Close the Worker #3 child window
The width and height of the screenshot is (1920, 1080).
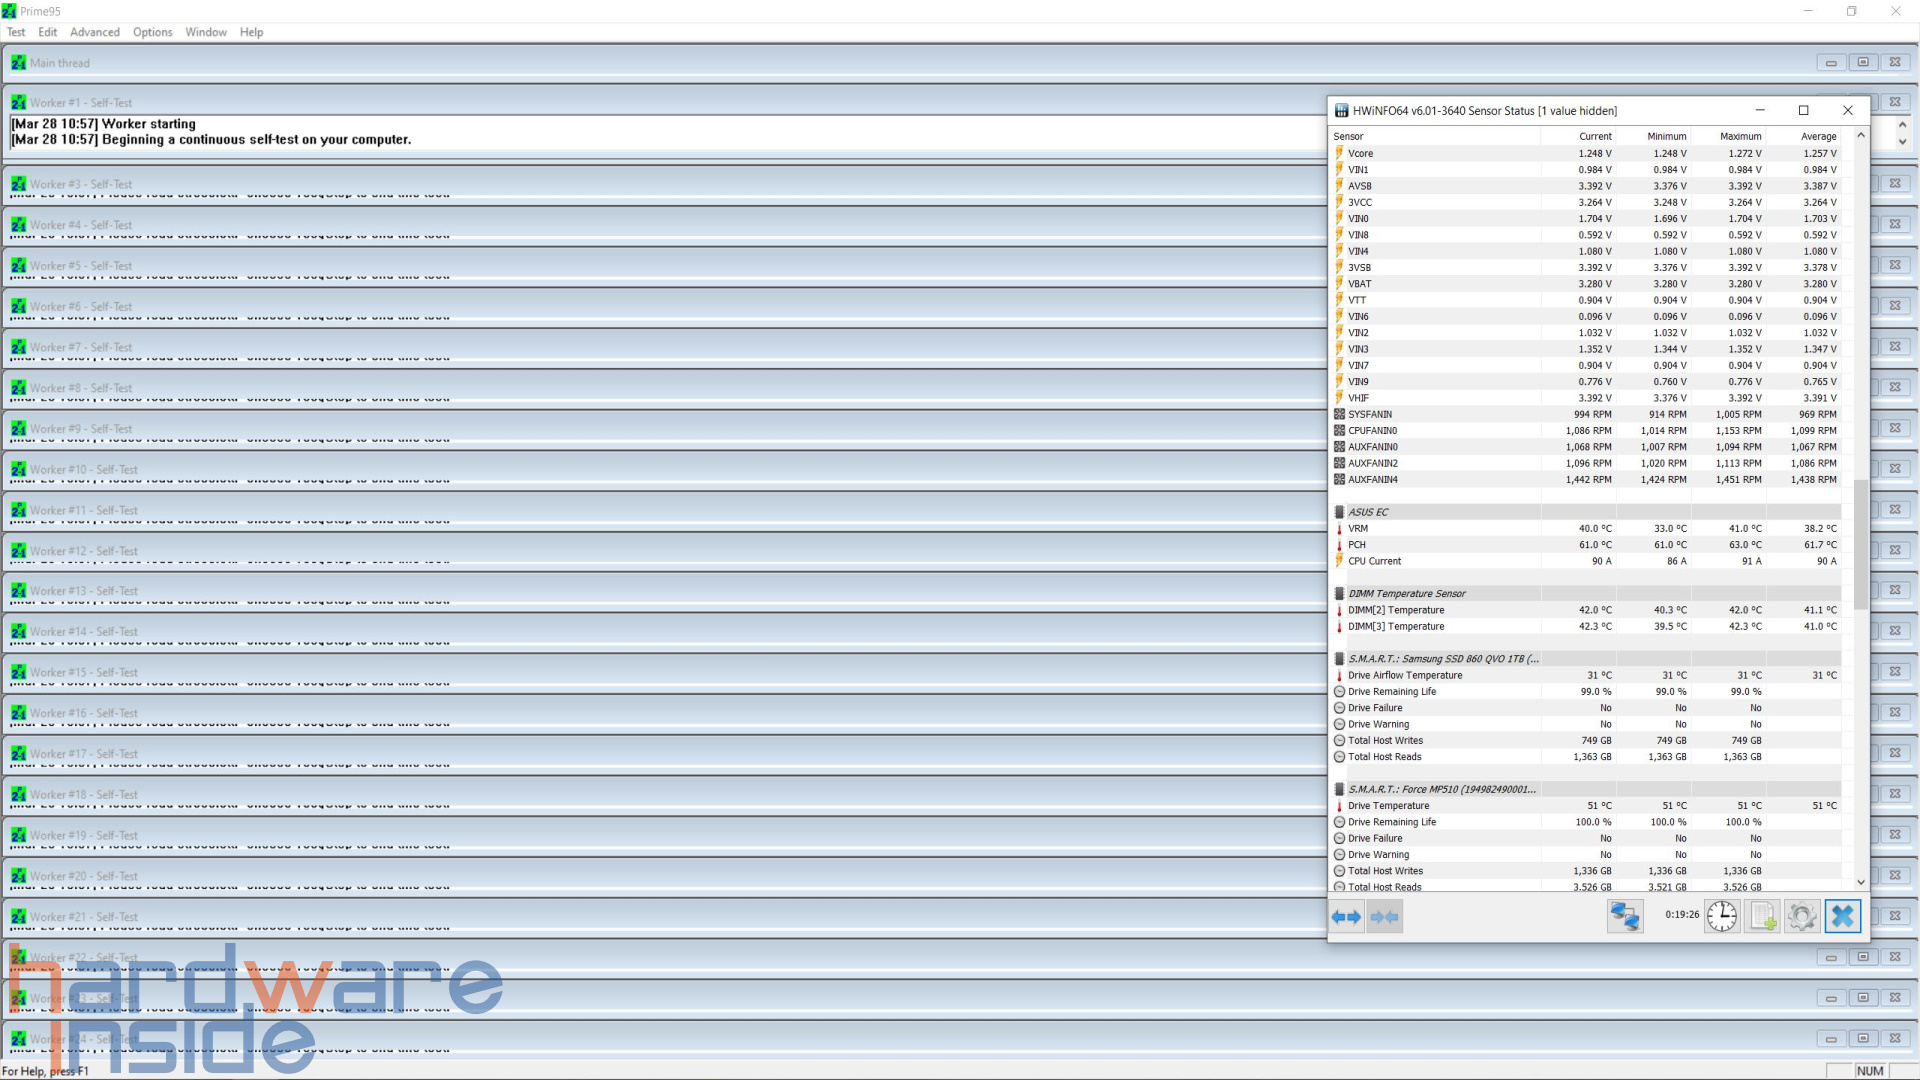pyautogui.click(x=1895, y=184)
